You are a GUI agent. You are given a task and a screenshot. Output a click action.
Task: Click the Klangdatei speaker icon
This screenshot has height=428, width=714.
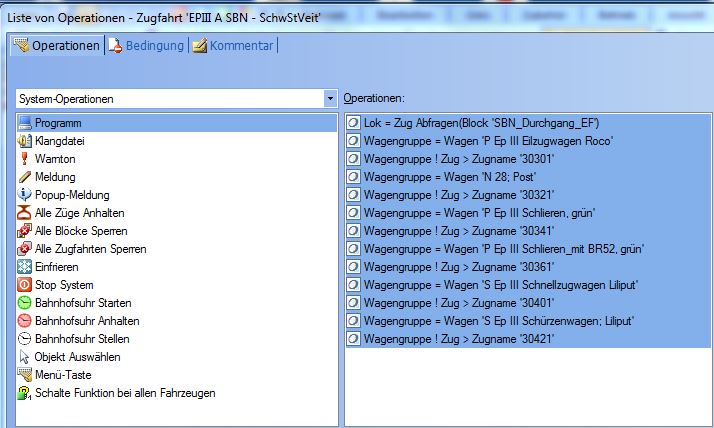tap(25, 141)
